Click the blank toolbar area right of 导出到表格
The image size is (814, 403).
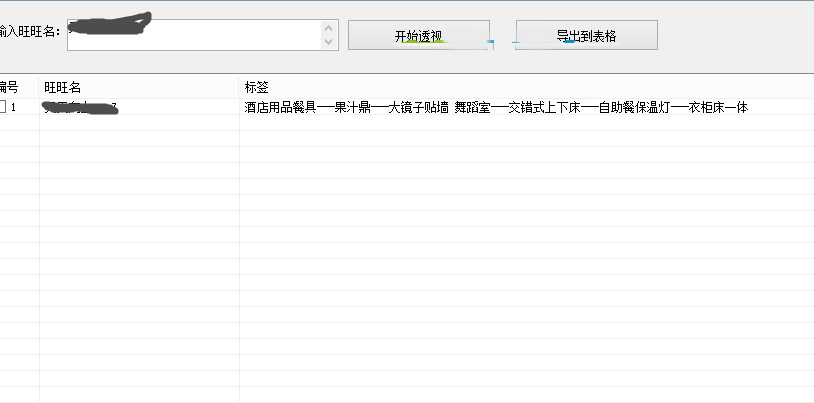click(735, 35)
